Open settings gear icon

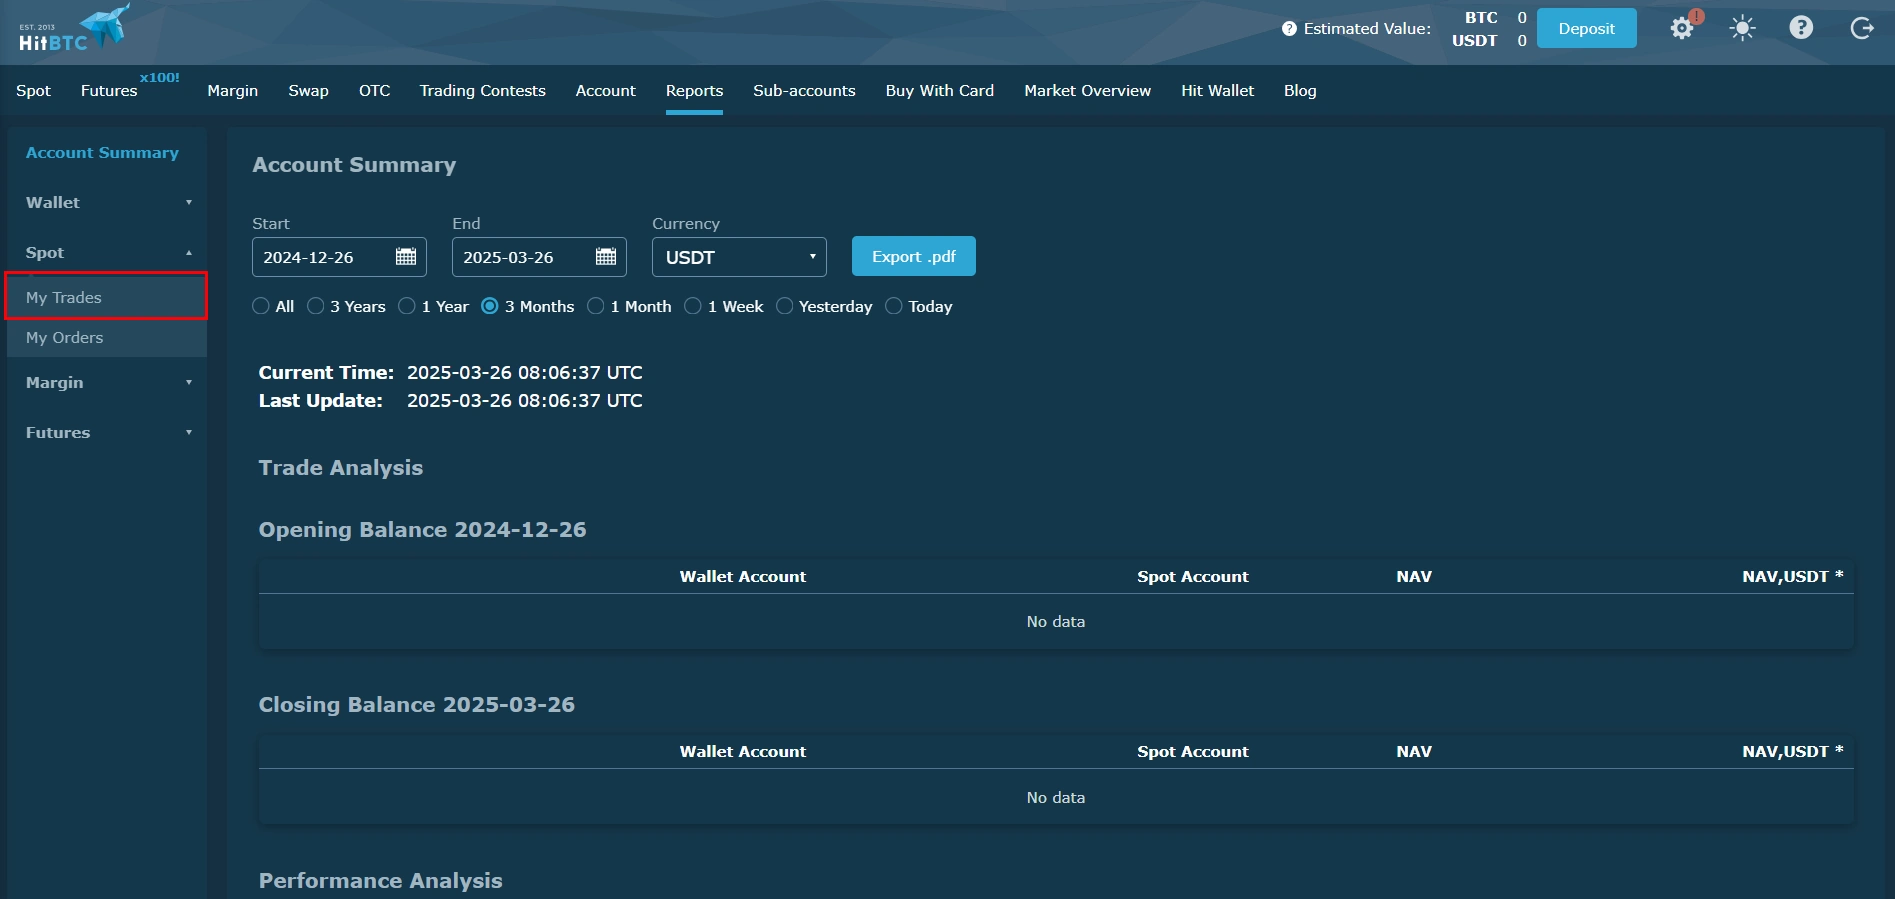click(x=1682, y=29)
